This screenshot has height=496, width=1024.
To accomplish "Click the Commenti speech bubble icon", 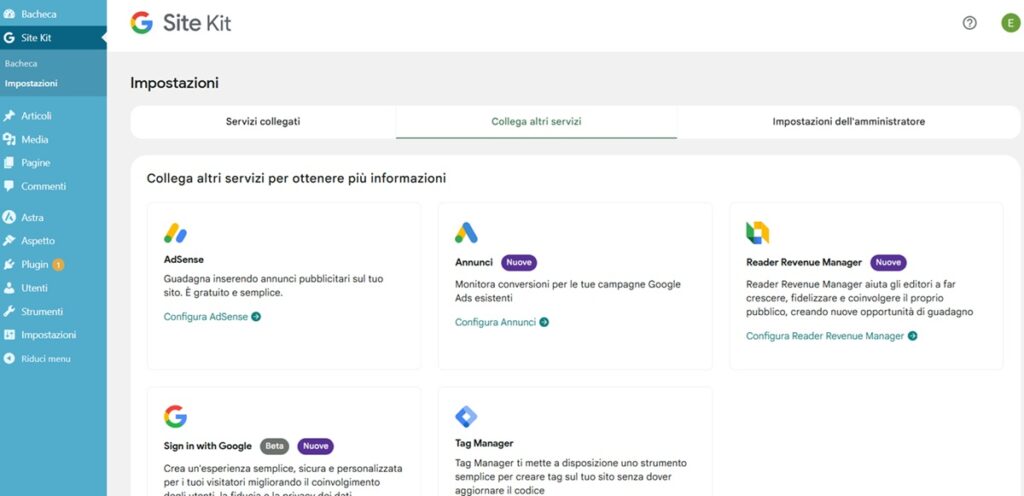I will [x=9, y=187].
